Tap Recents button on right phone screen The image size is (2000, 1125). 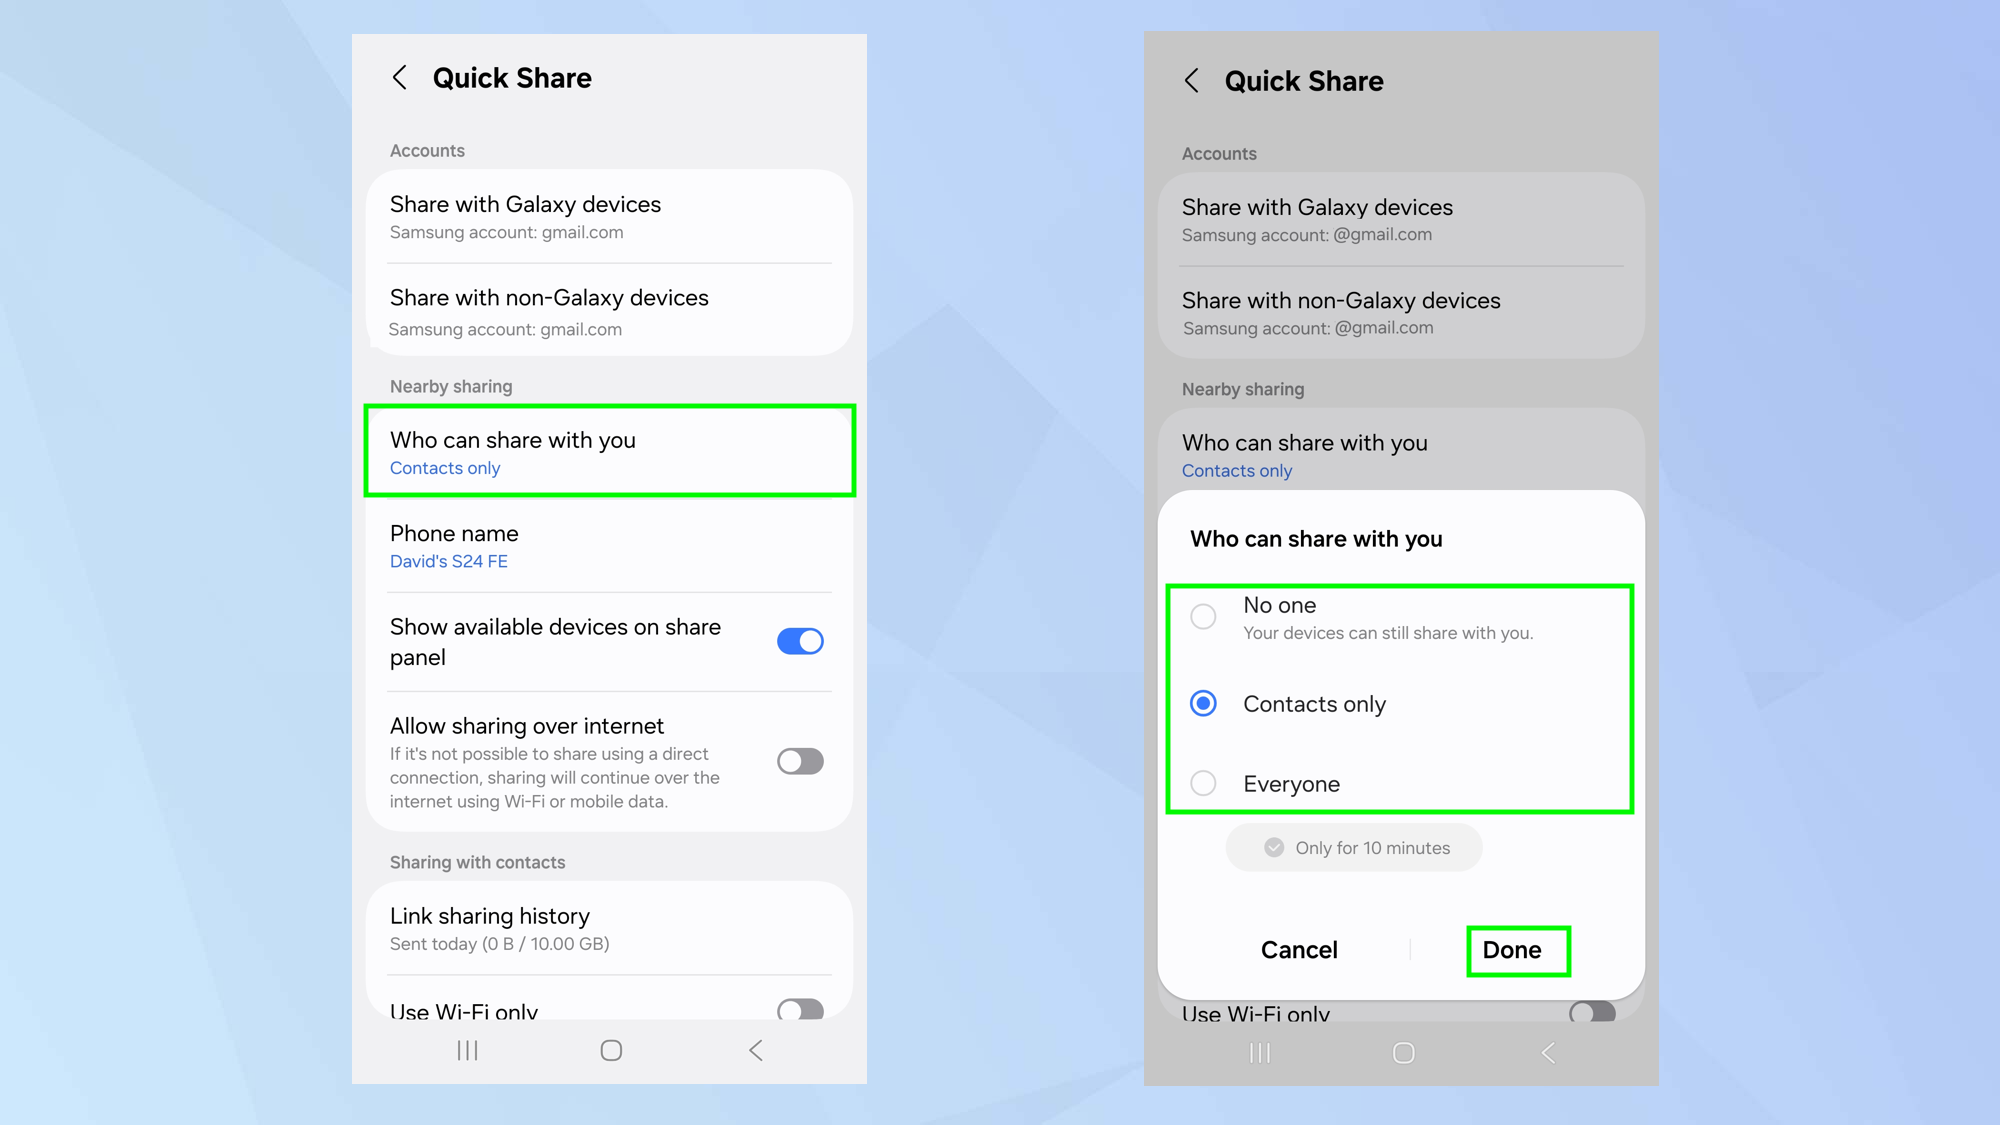[x=1259, y=1052]
